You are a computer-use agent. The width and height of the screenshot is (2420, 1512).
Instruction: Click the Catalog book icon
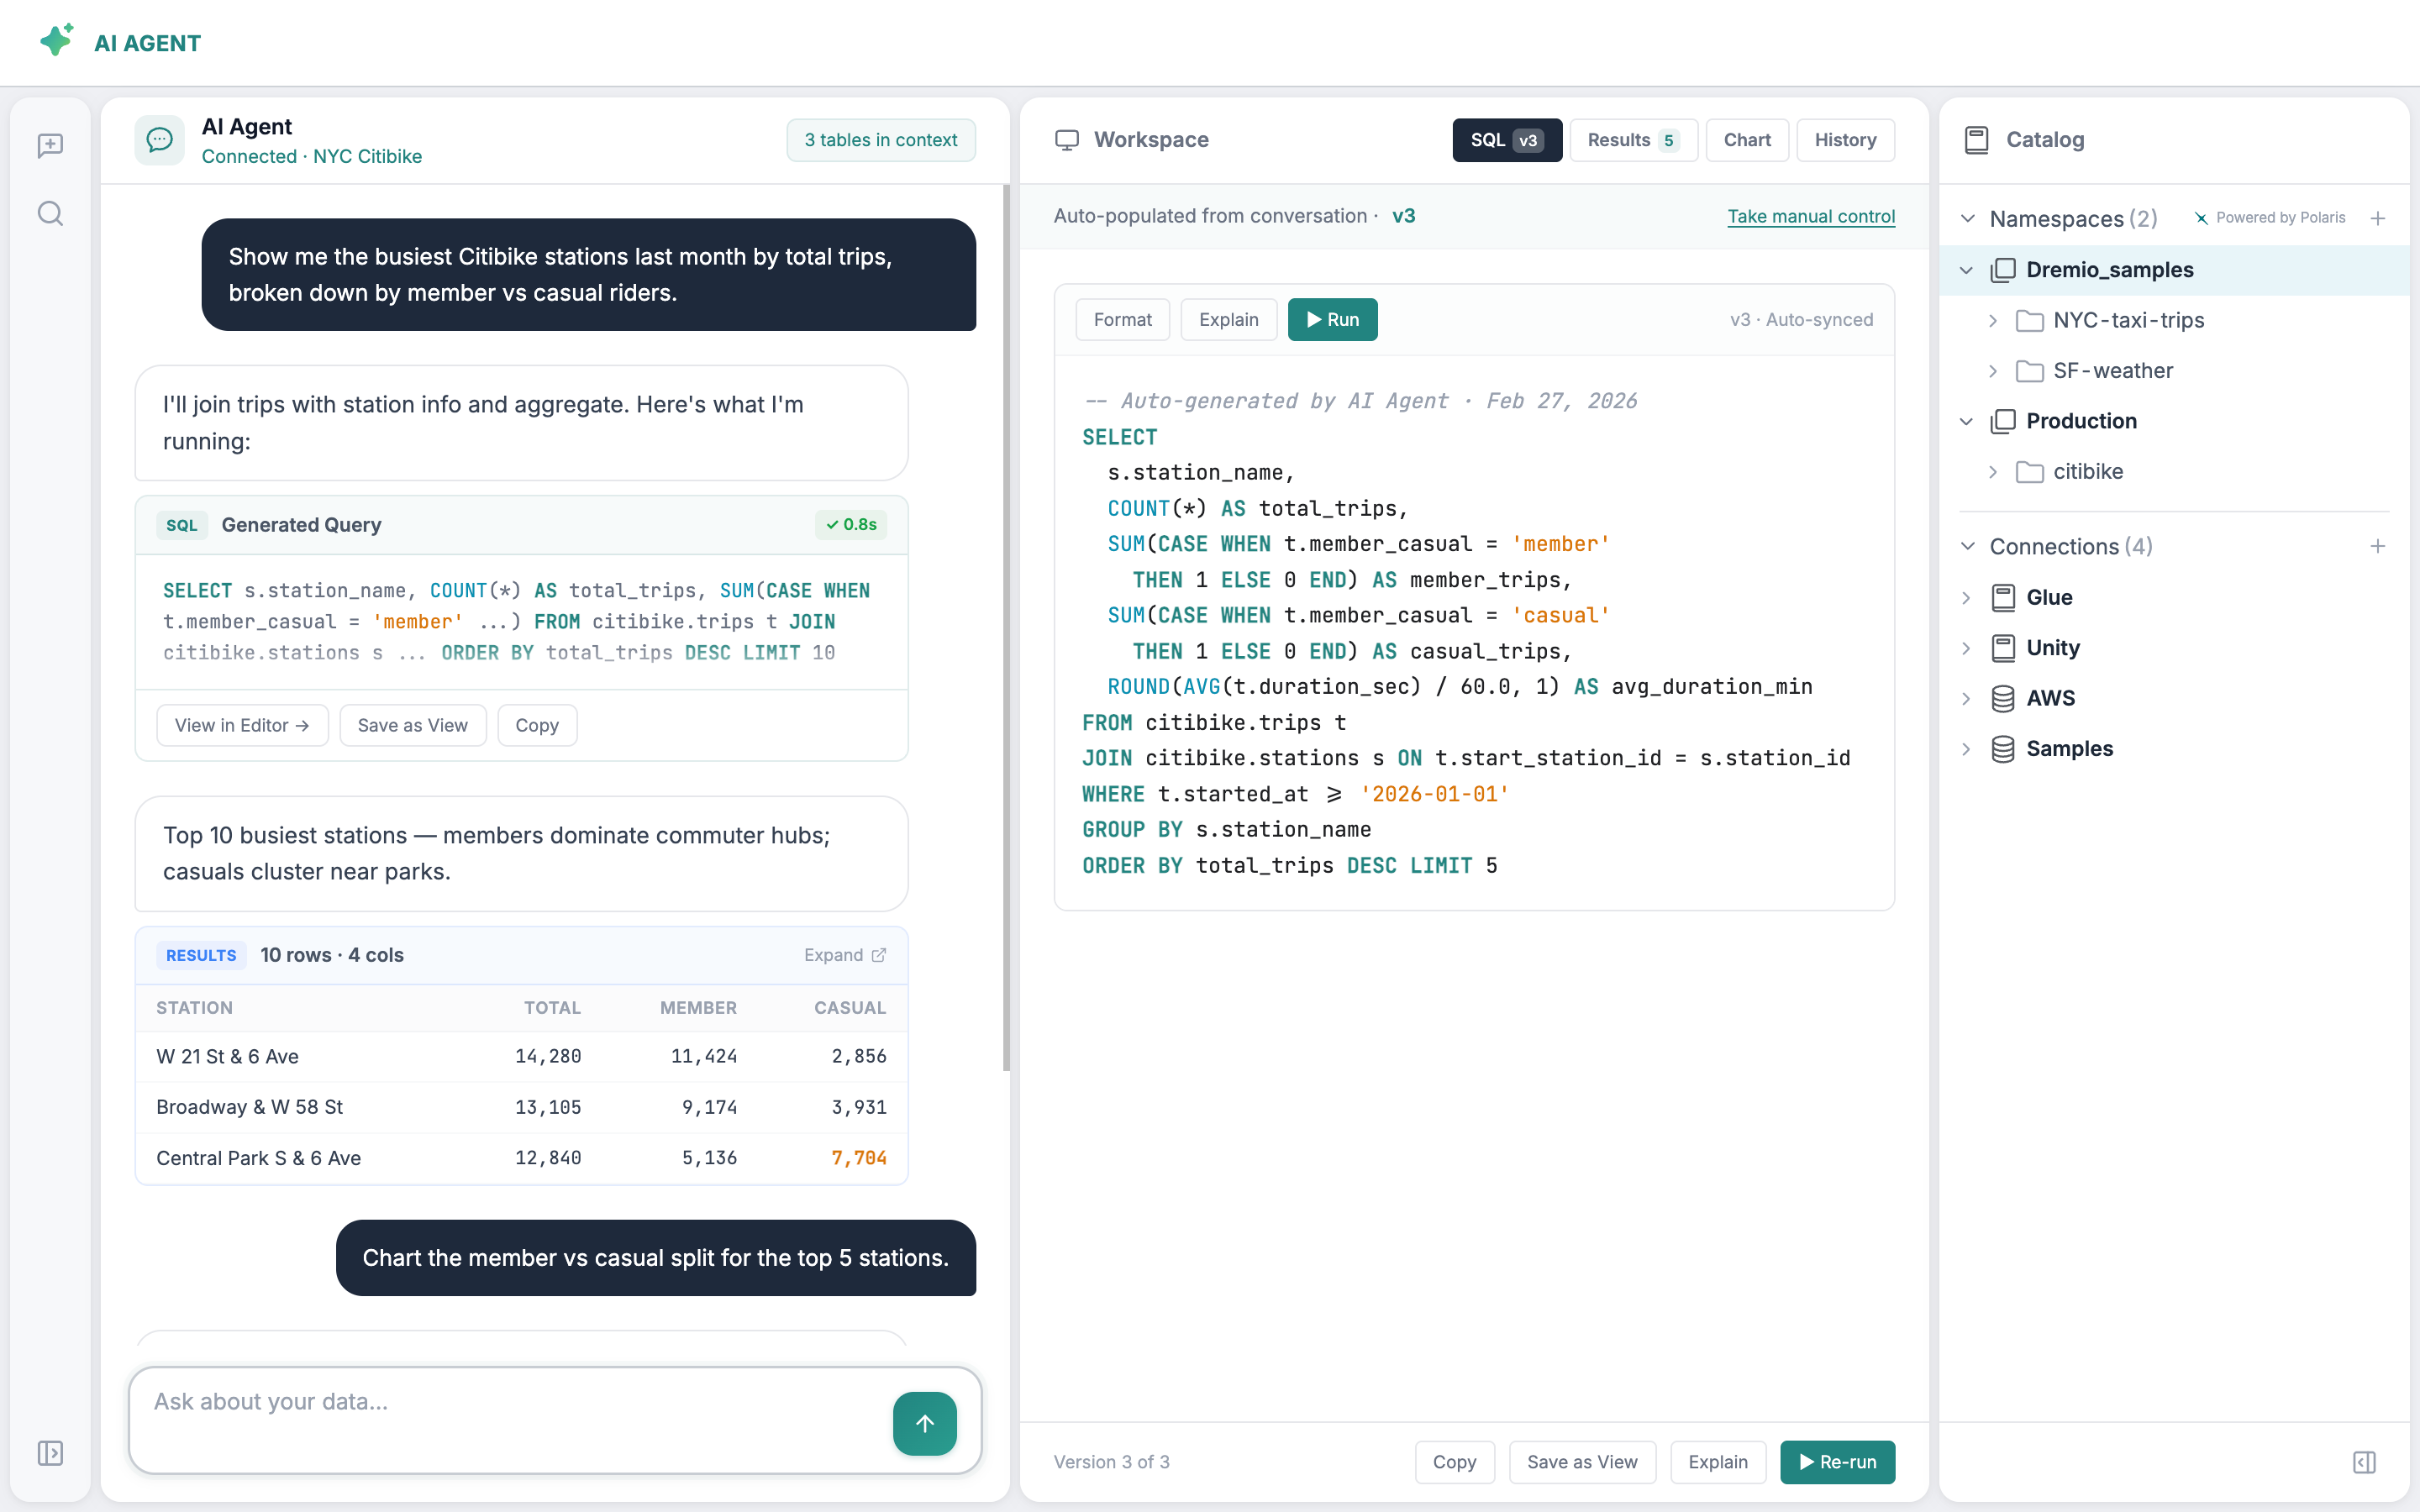[x=1977, y=139]
